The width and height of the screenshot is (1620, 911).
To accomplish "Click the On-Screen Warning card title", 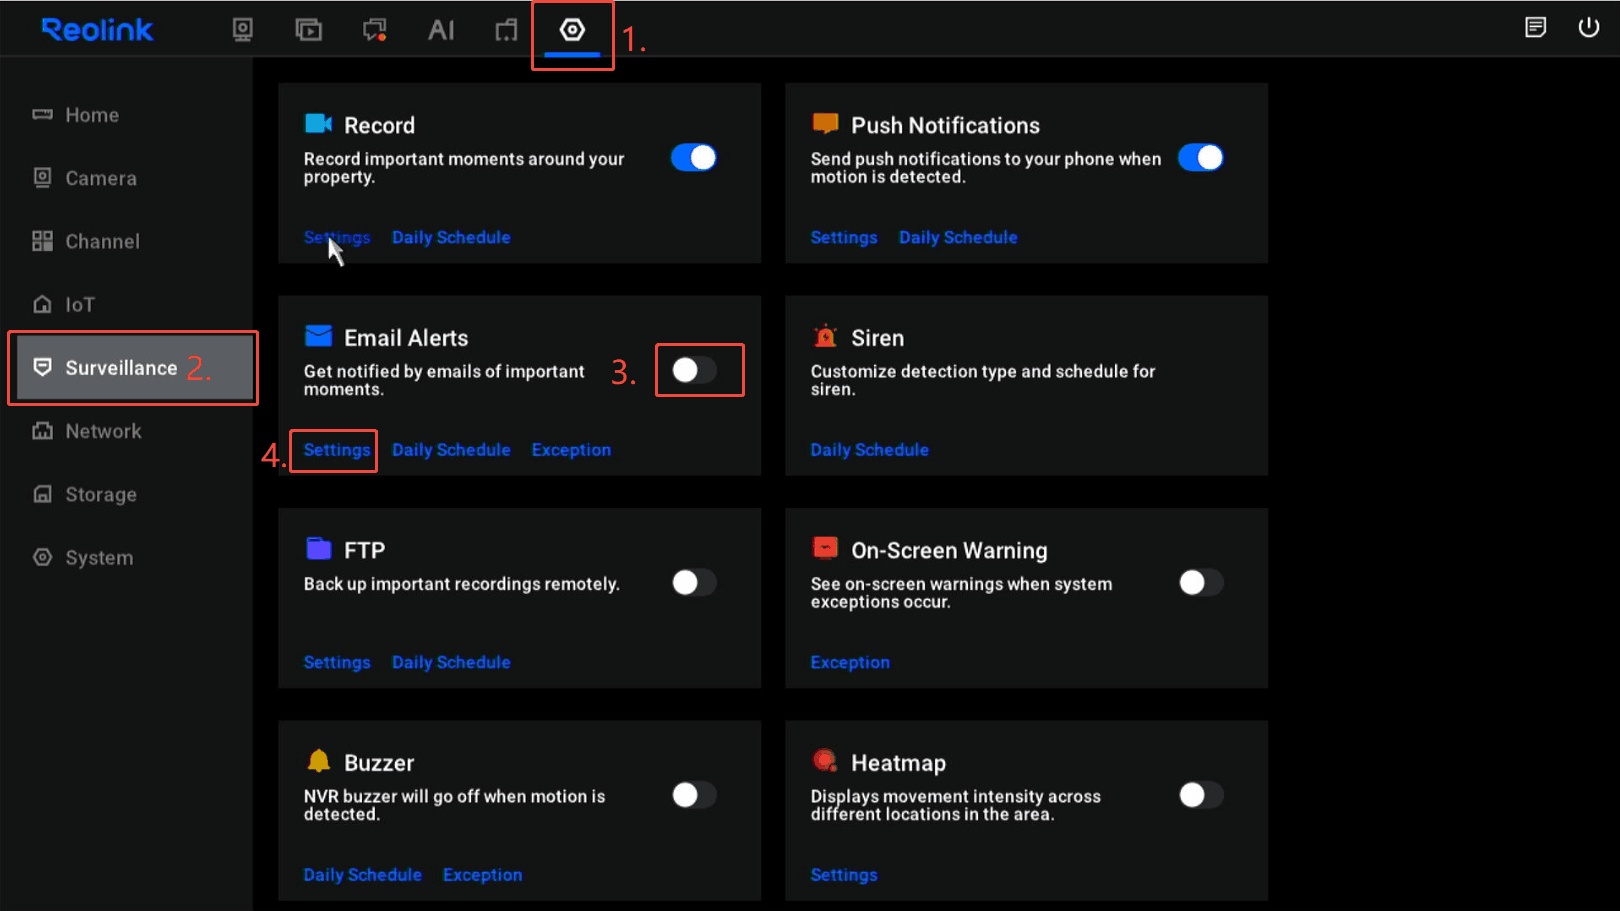I will click(x=950, y=551).
